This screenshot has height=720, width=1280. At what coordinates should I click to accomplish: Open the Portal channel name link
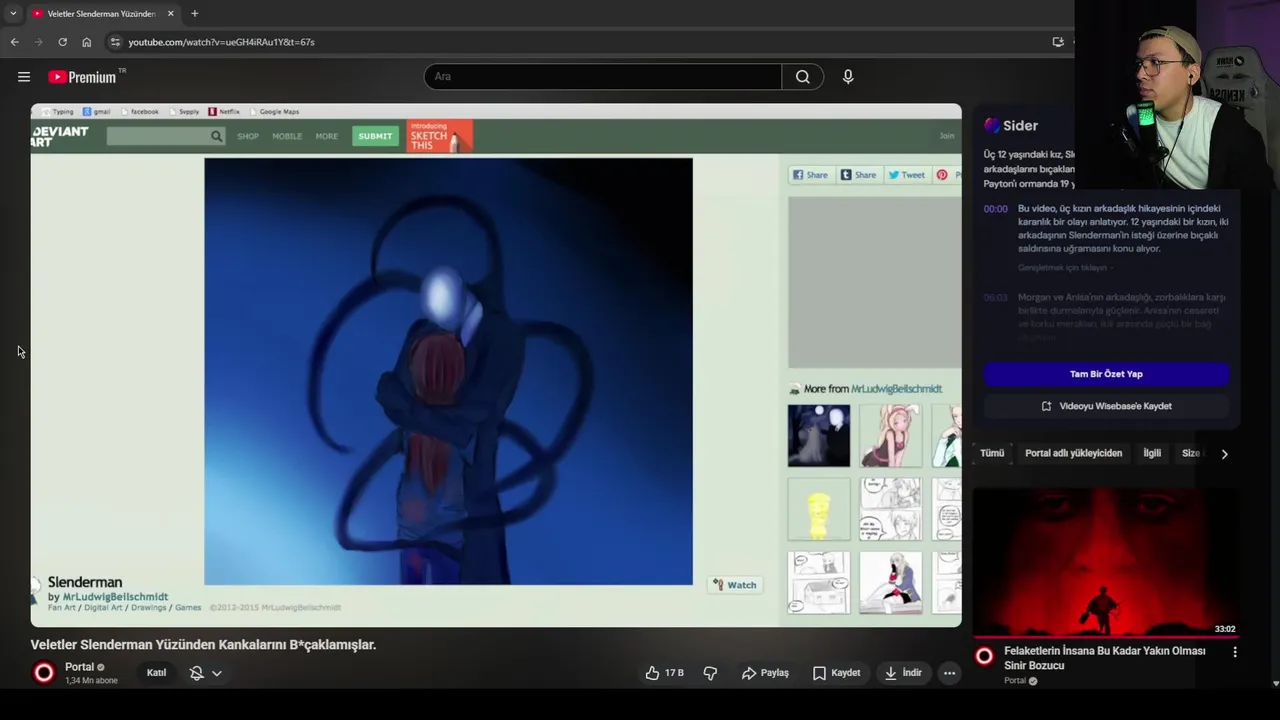79,667
